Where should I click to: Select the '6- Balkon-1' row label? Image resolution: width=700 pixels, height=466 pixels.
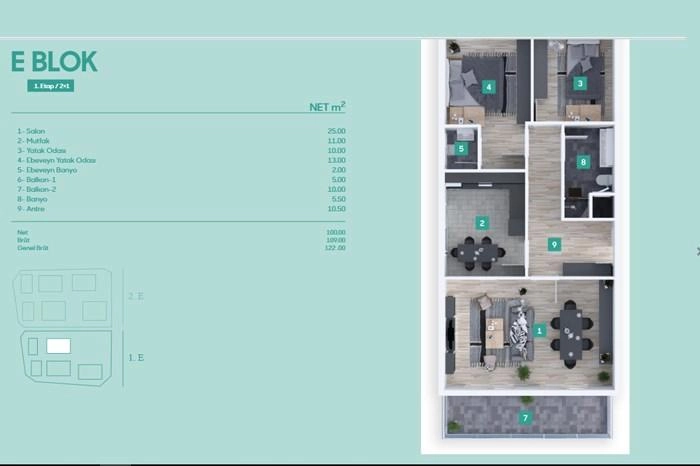[x=37, y=179]
